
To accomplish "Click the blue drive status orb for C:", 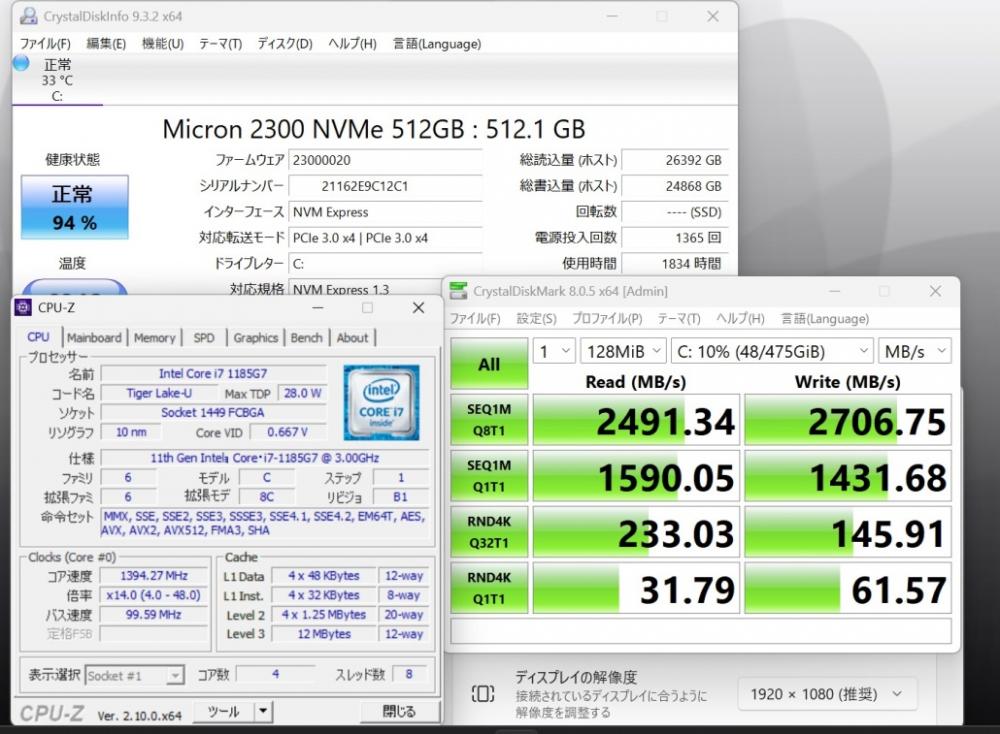I will point(21,63).
